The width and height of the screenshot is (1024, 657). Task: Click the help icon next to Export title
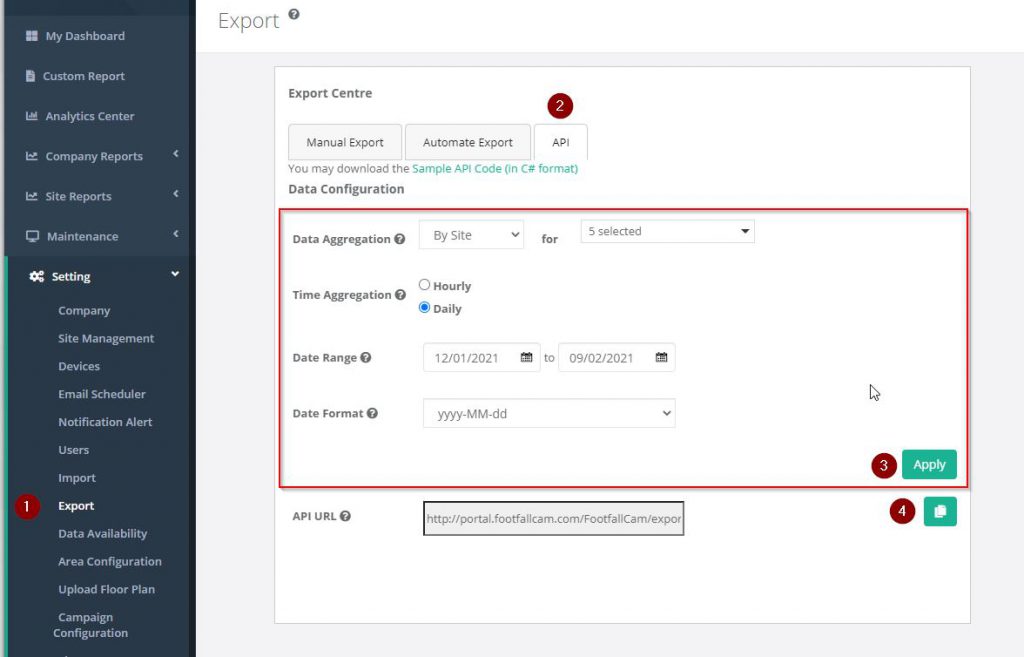[293, 15]
